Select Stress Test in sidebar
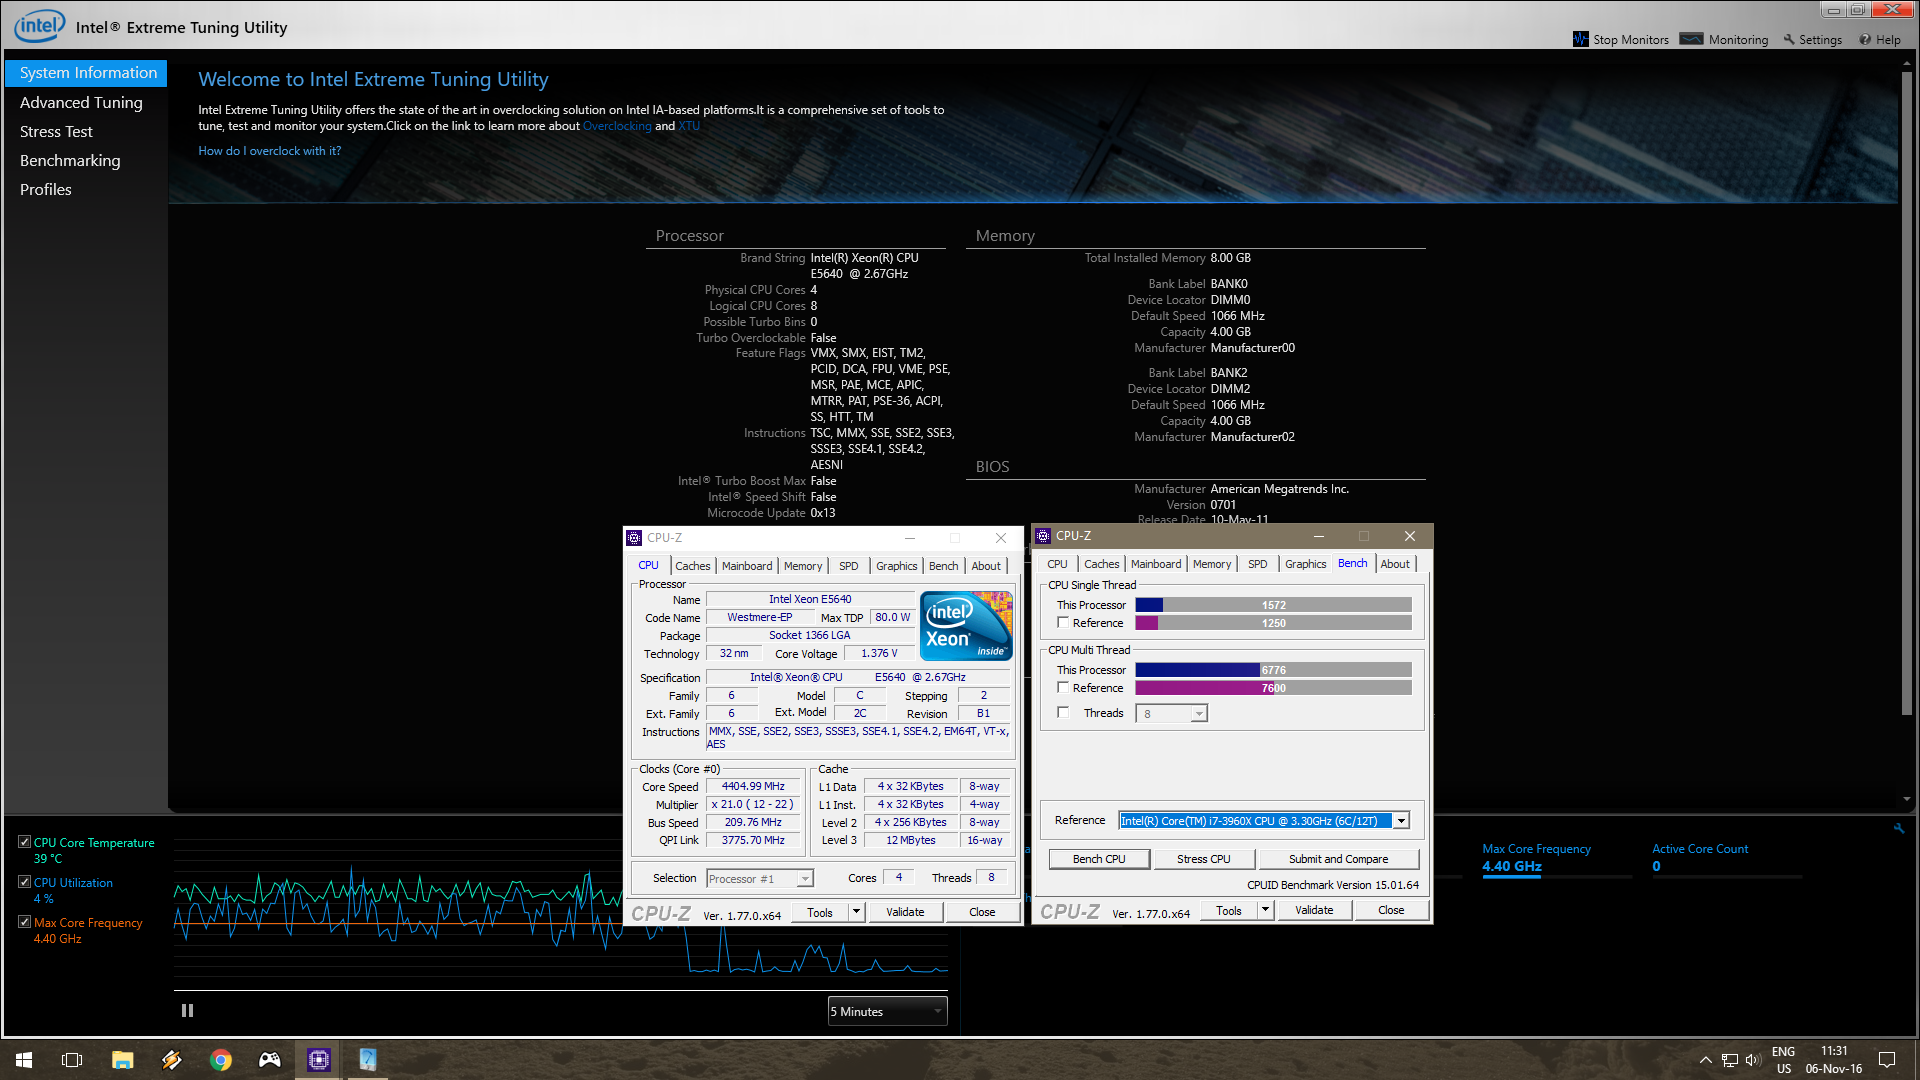Viewport: 1920px width, 1080px height. [56, 131]
